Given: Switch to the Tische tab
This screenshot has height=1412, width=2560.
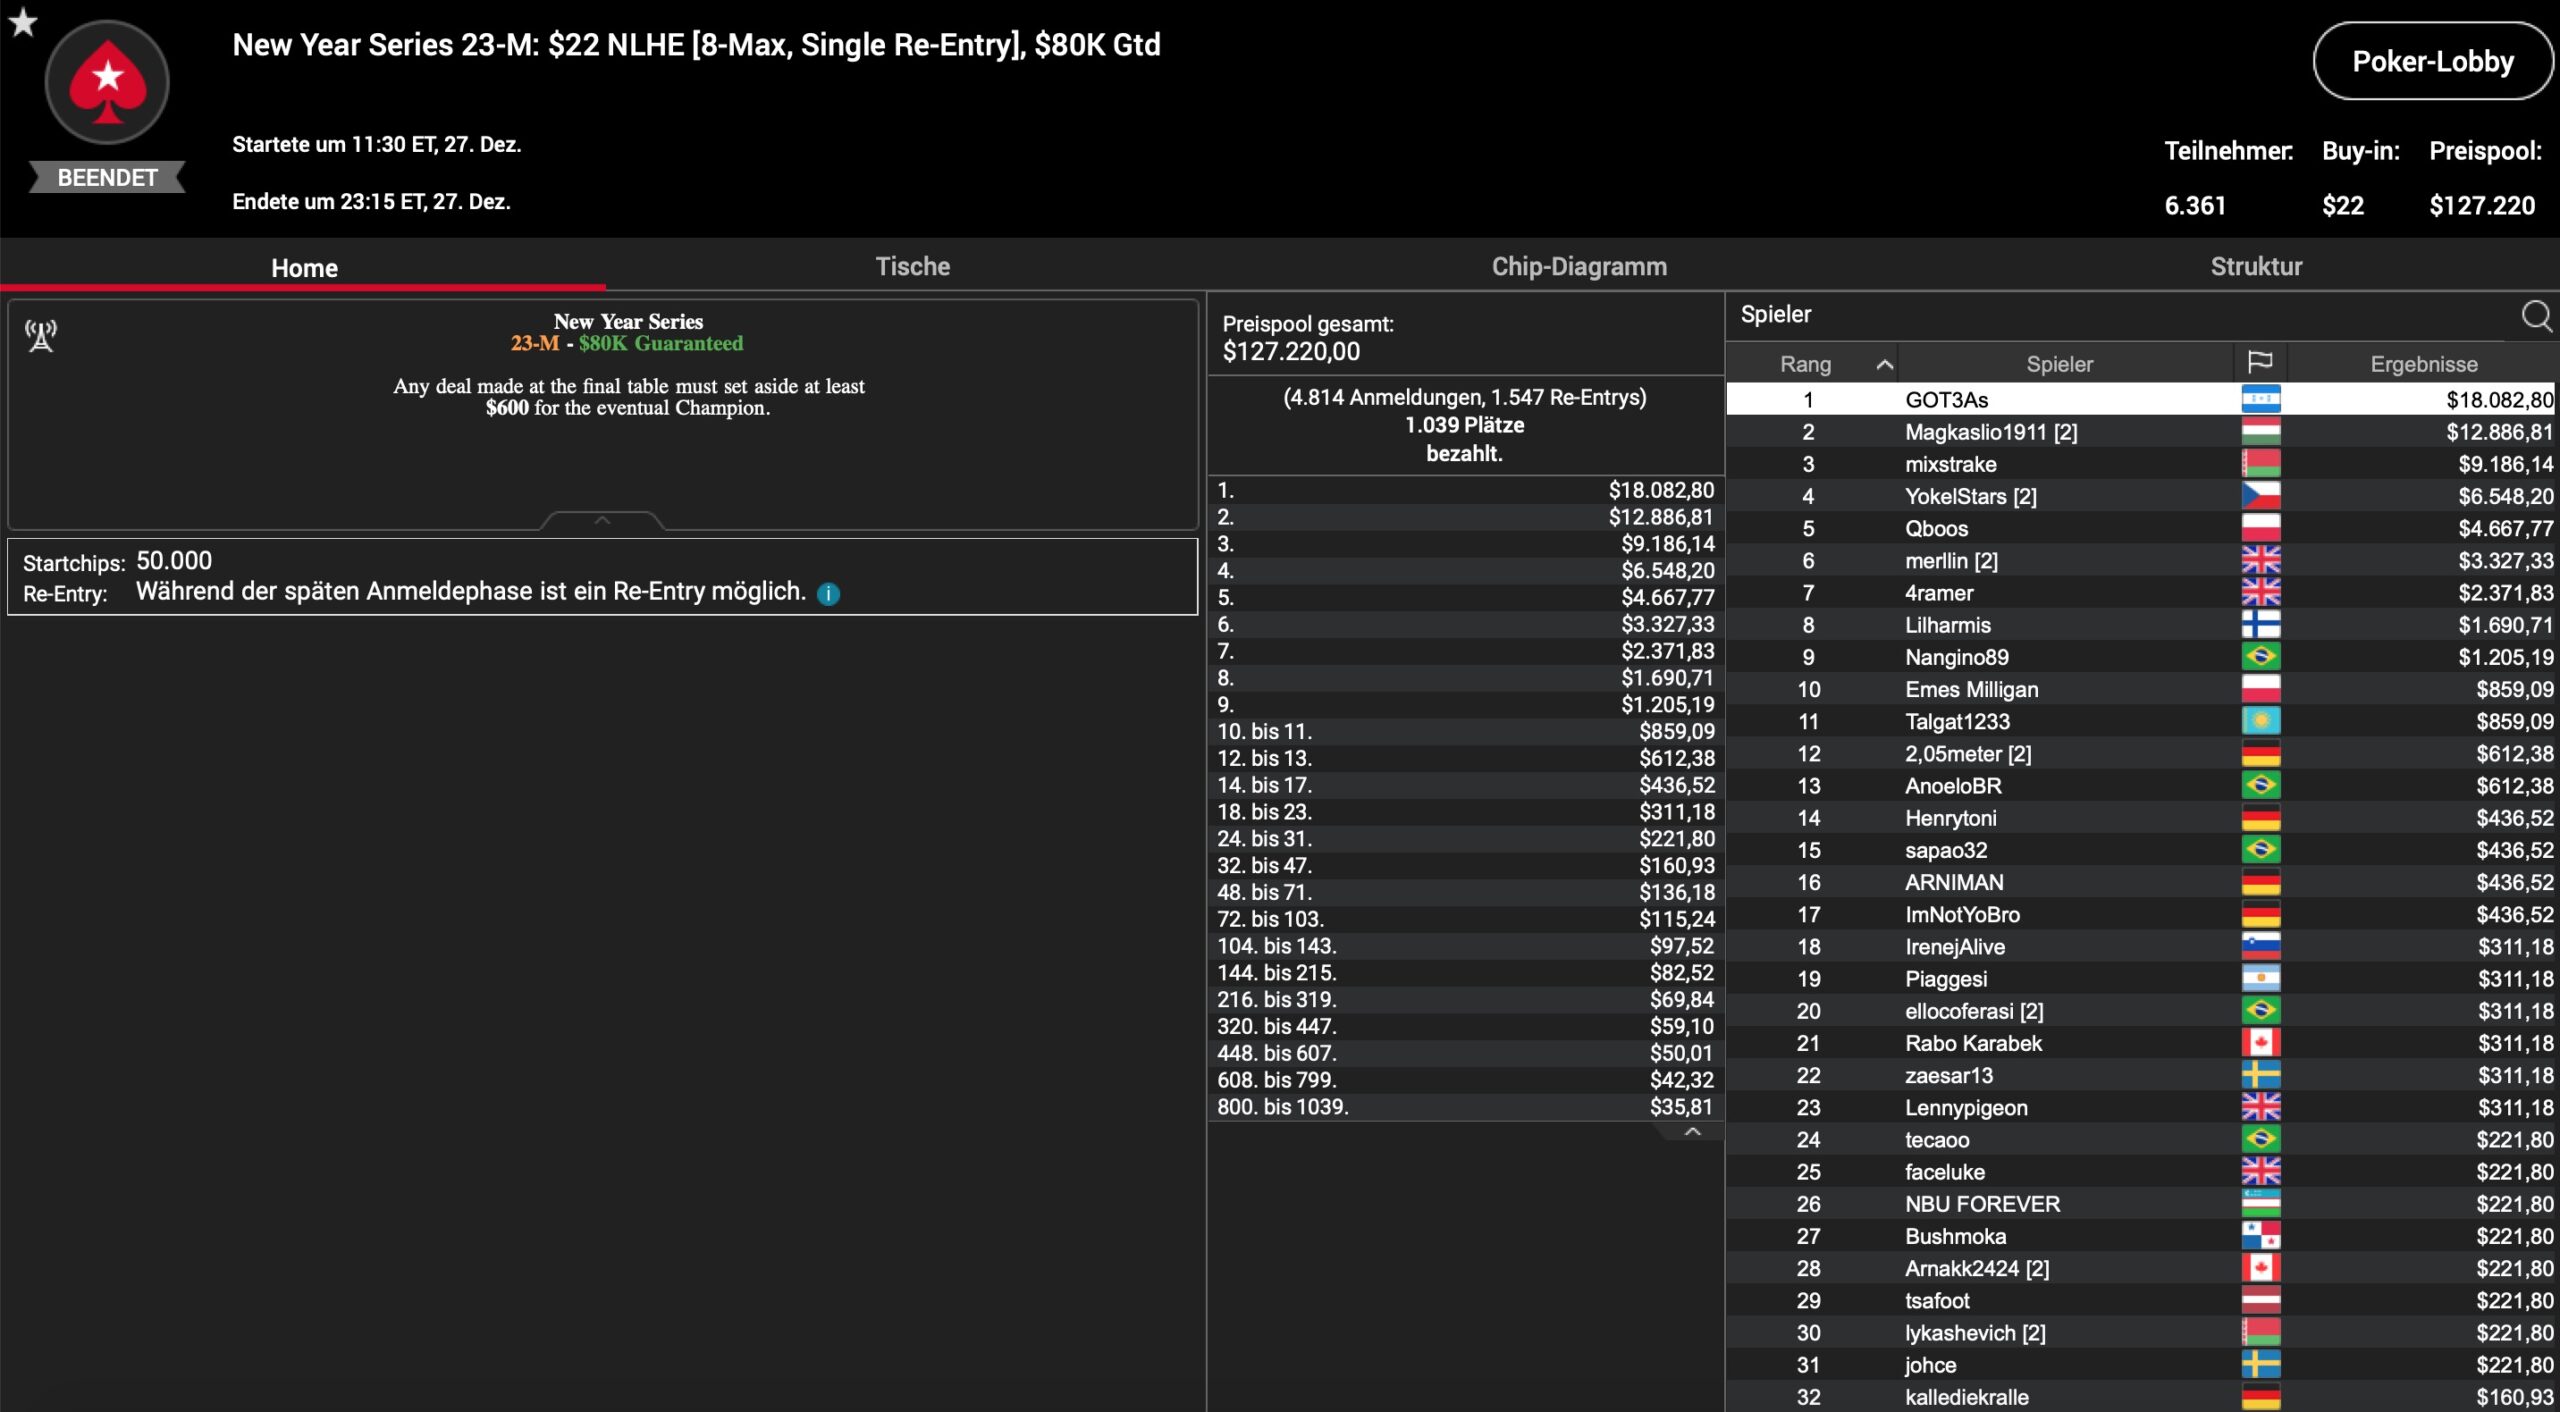Looking at the screenshot, I should 912,267.
